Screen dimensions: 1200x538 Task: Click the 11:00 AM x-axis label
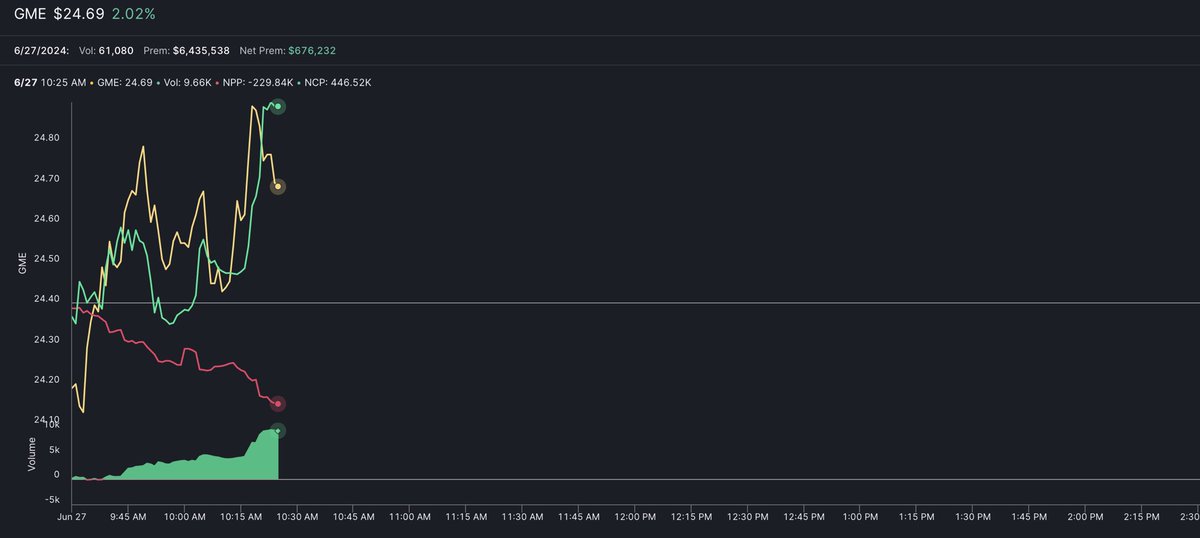(x=410, y=518)
